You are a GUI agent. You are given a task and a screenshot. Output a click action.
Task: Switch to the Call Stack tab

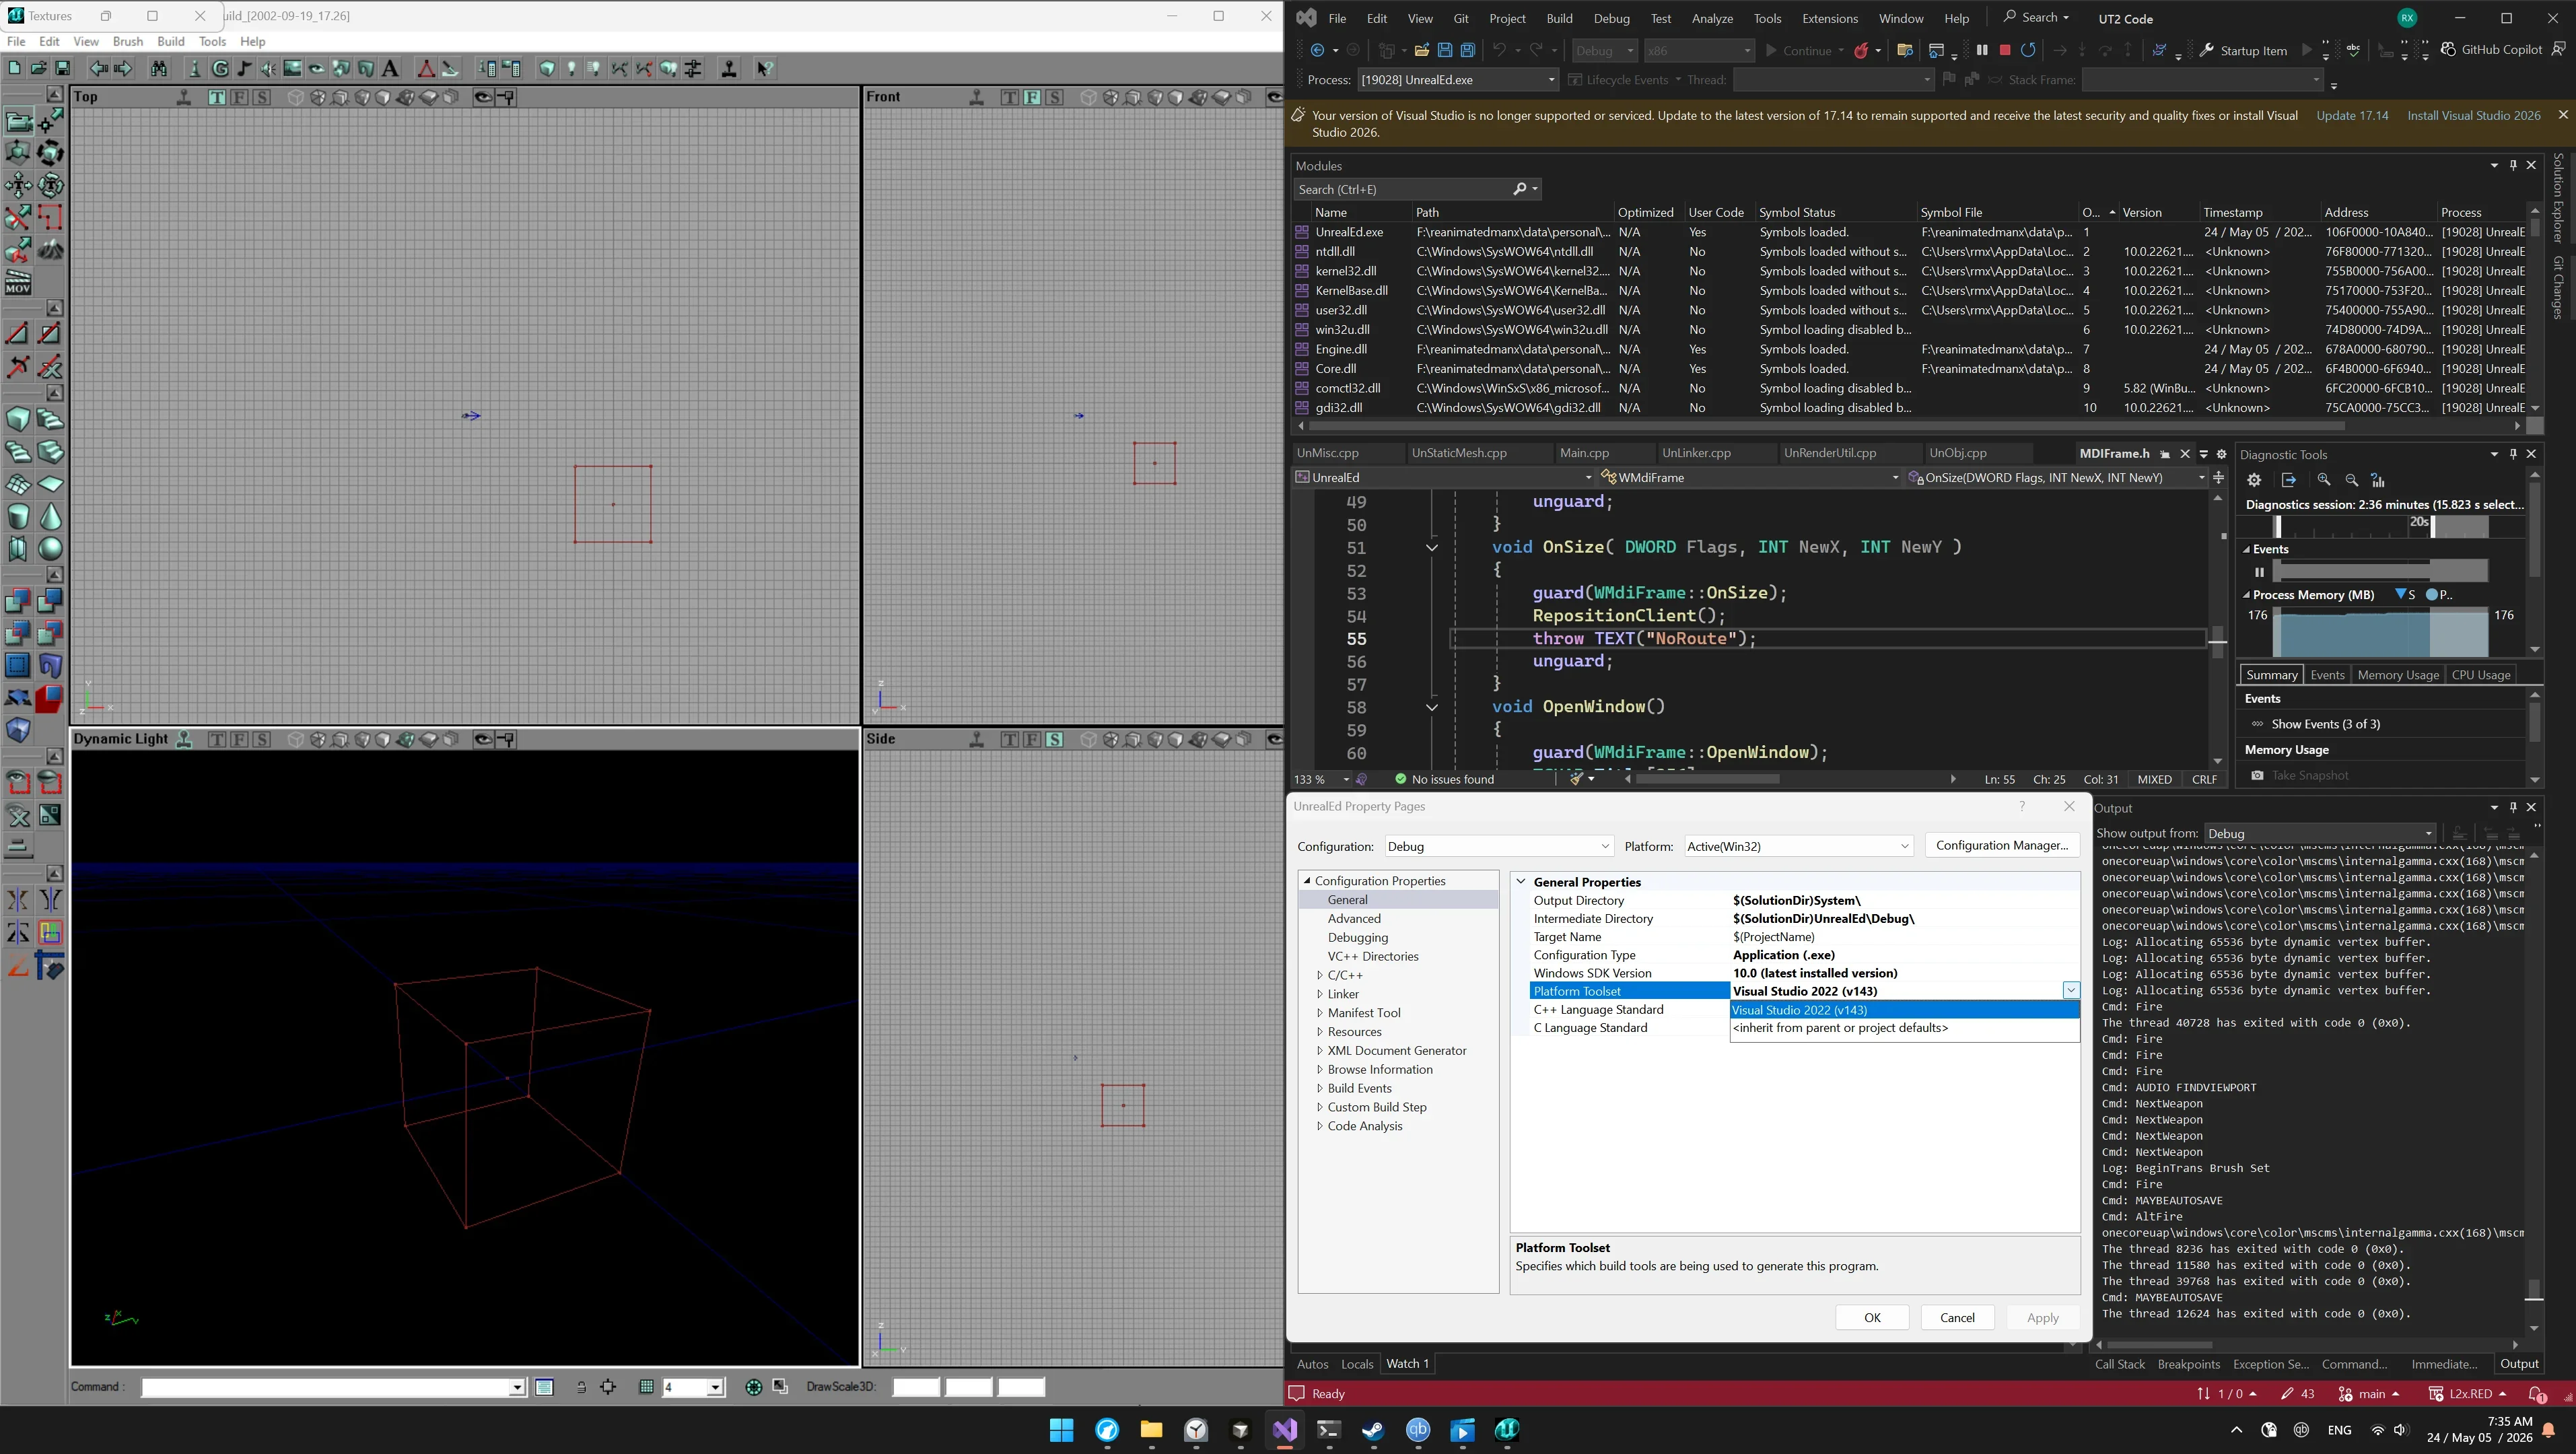2119,1364
